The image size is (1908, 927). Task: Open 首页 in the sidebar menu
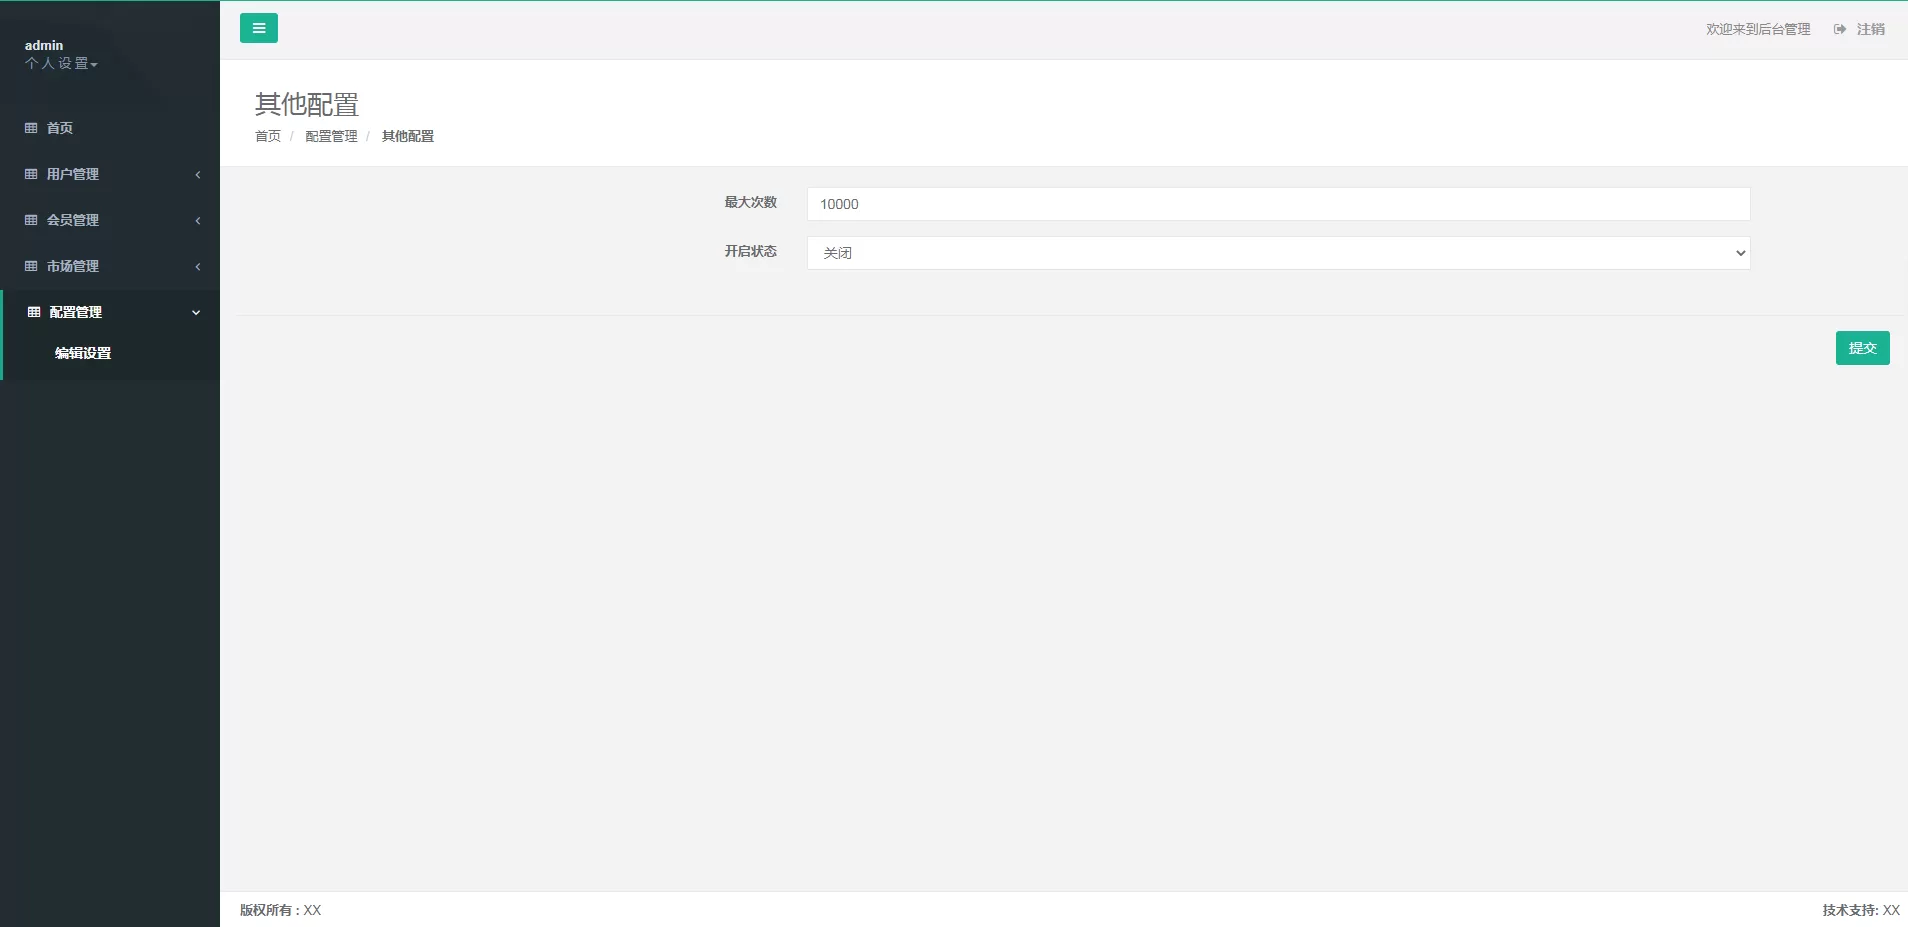pos(110,128)
